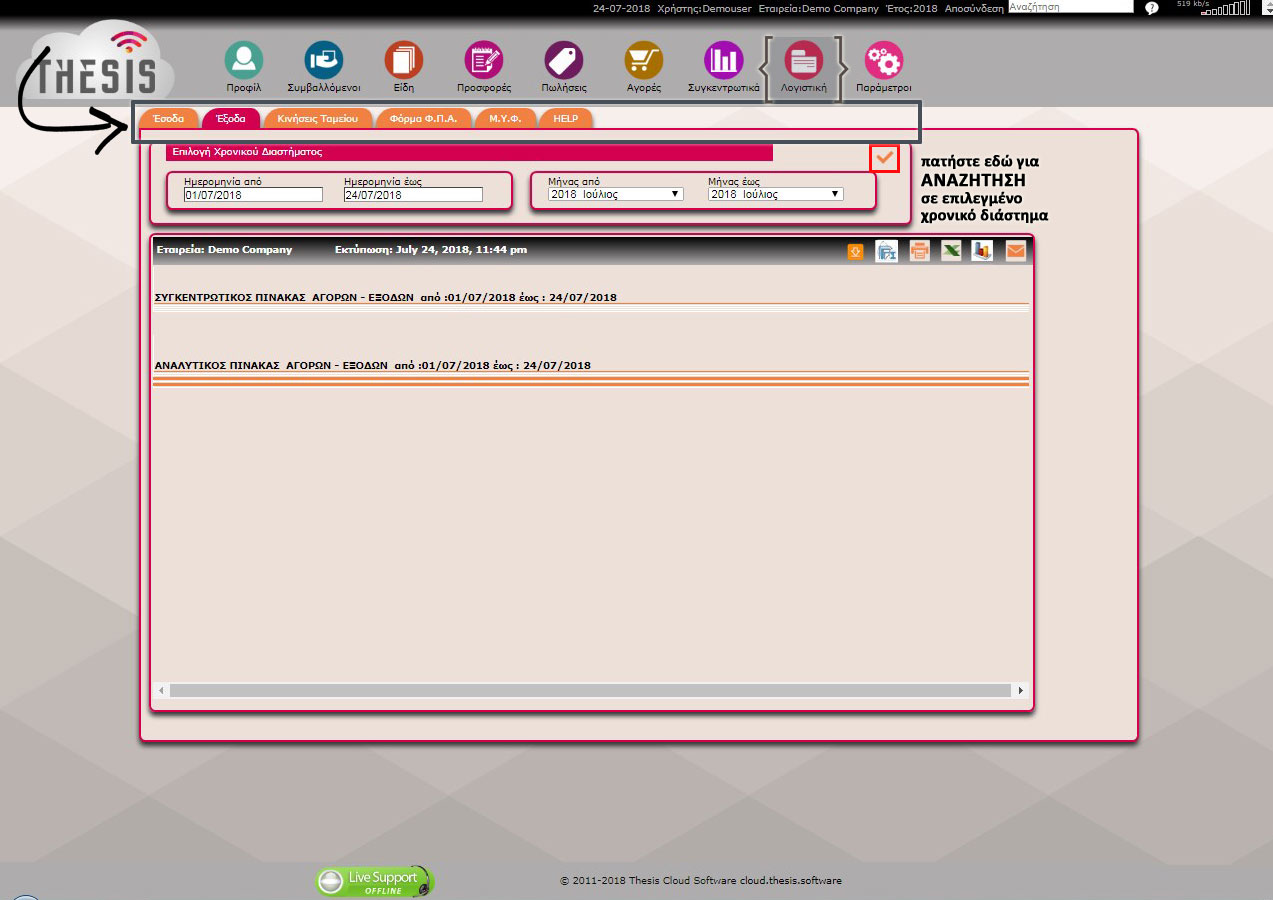Expand the Μήνας έως dropdown
Screen dimensions: 1273x900
(x=775, y=194)
